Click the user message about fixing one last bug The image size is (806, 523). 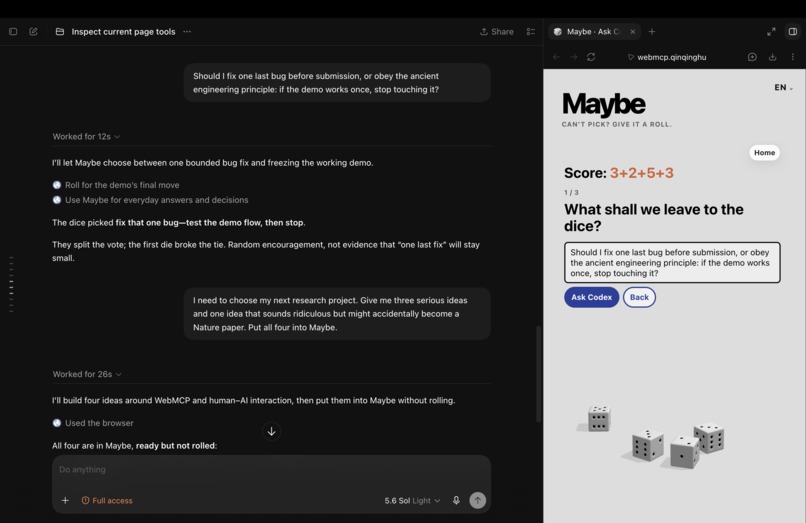click(x=337, y=83)
